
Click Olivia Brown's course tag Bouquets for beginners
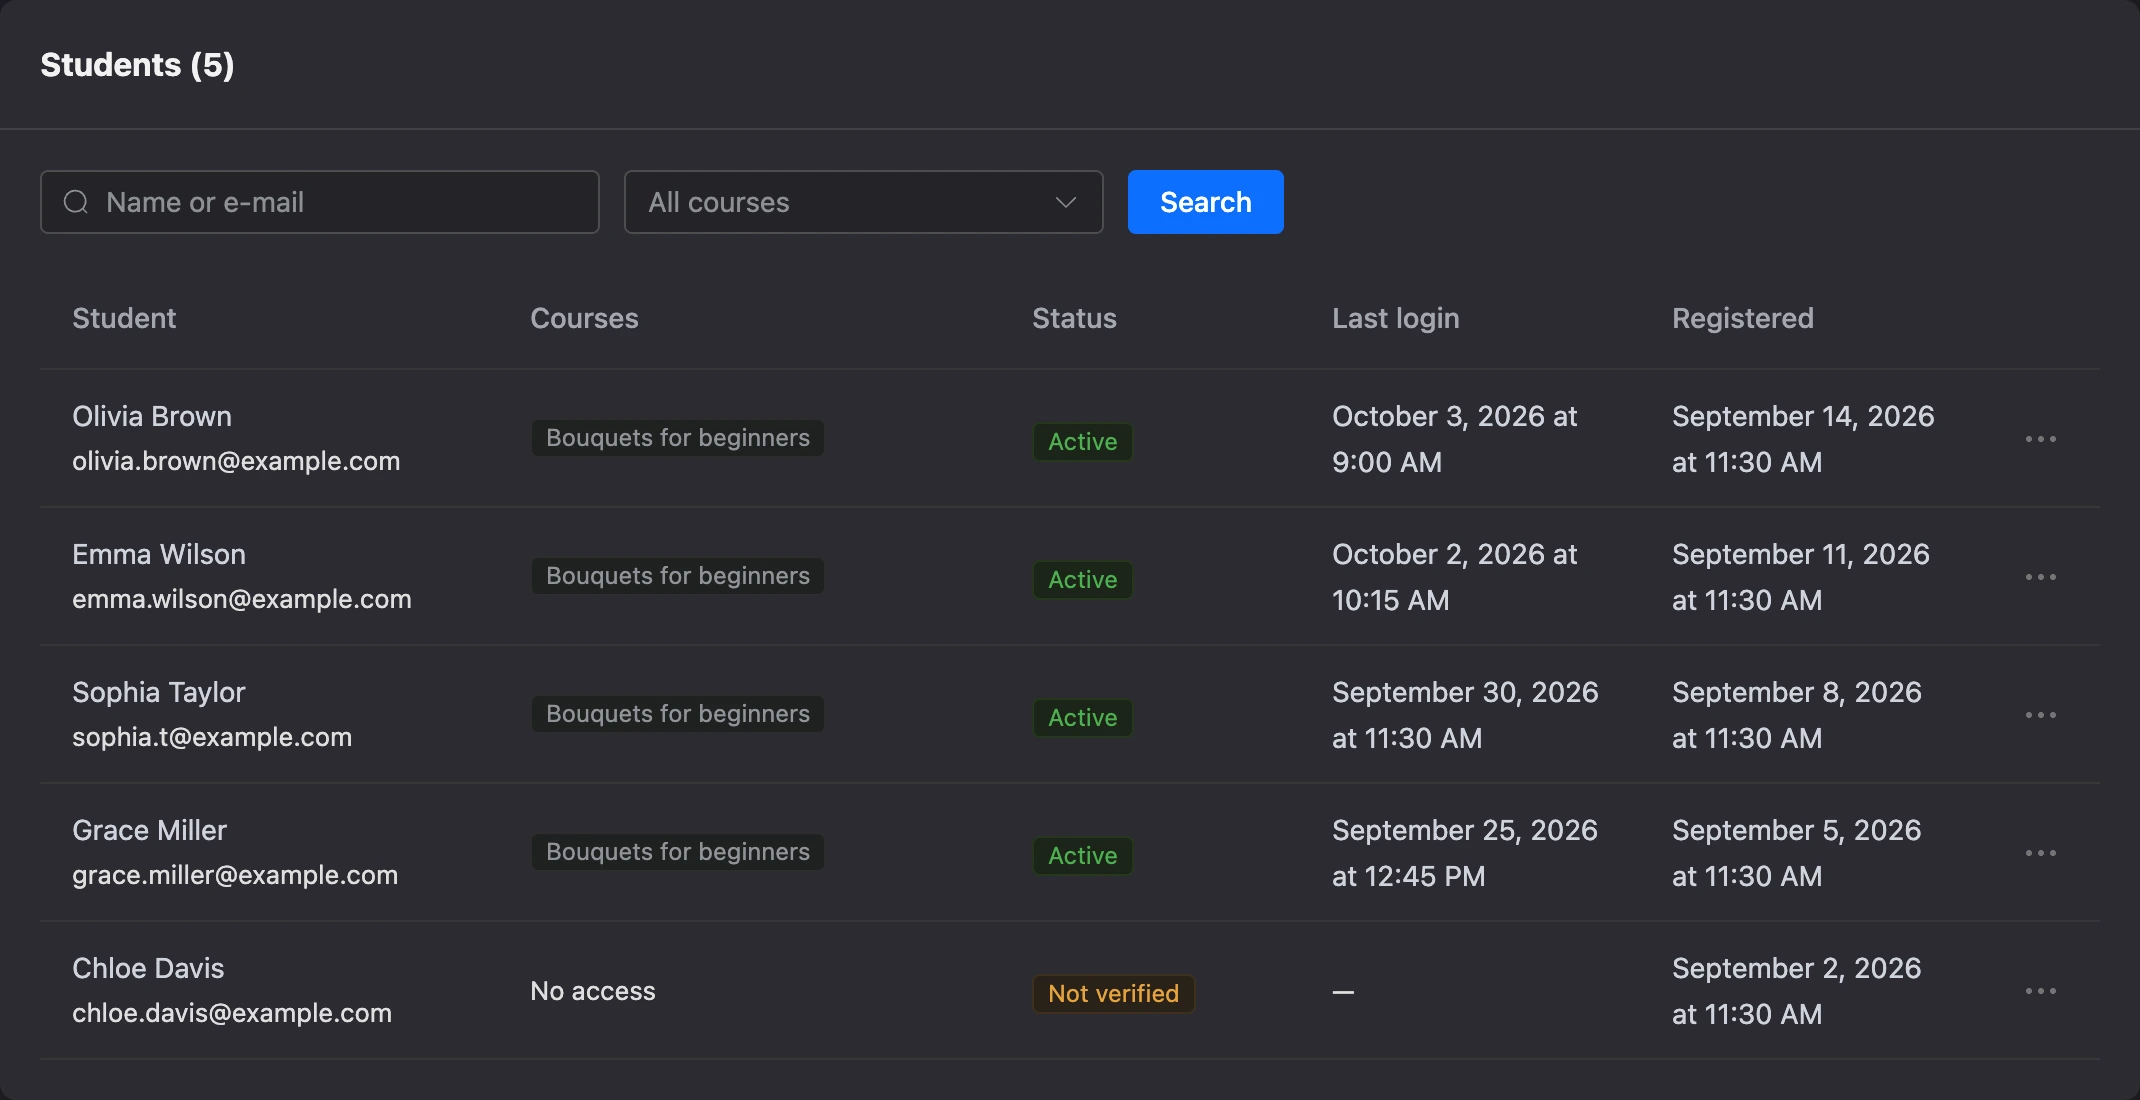(x=678, y=438)
